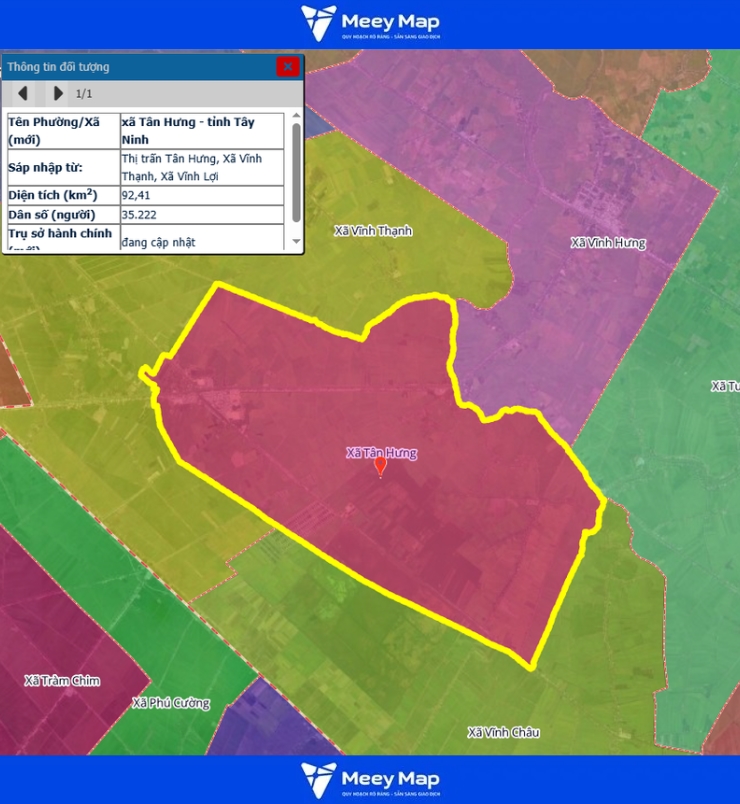Click the Xã Tân Hưng label text
This screenshot has width=740, height=804.
pyautogui.click(x=381, y=453)
